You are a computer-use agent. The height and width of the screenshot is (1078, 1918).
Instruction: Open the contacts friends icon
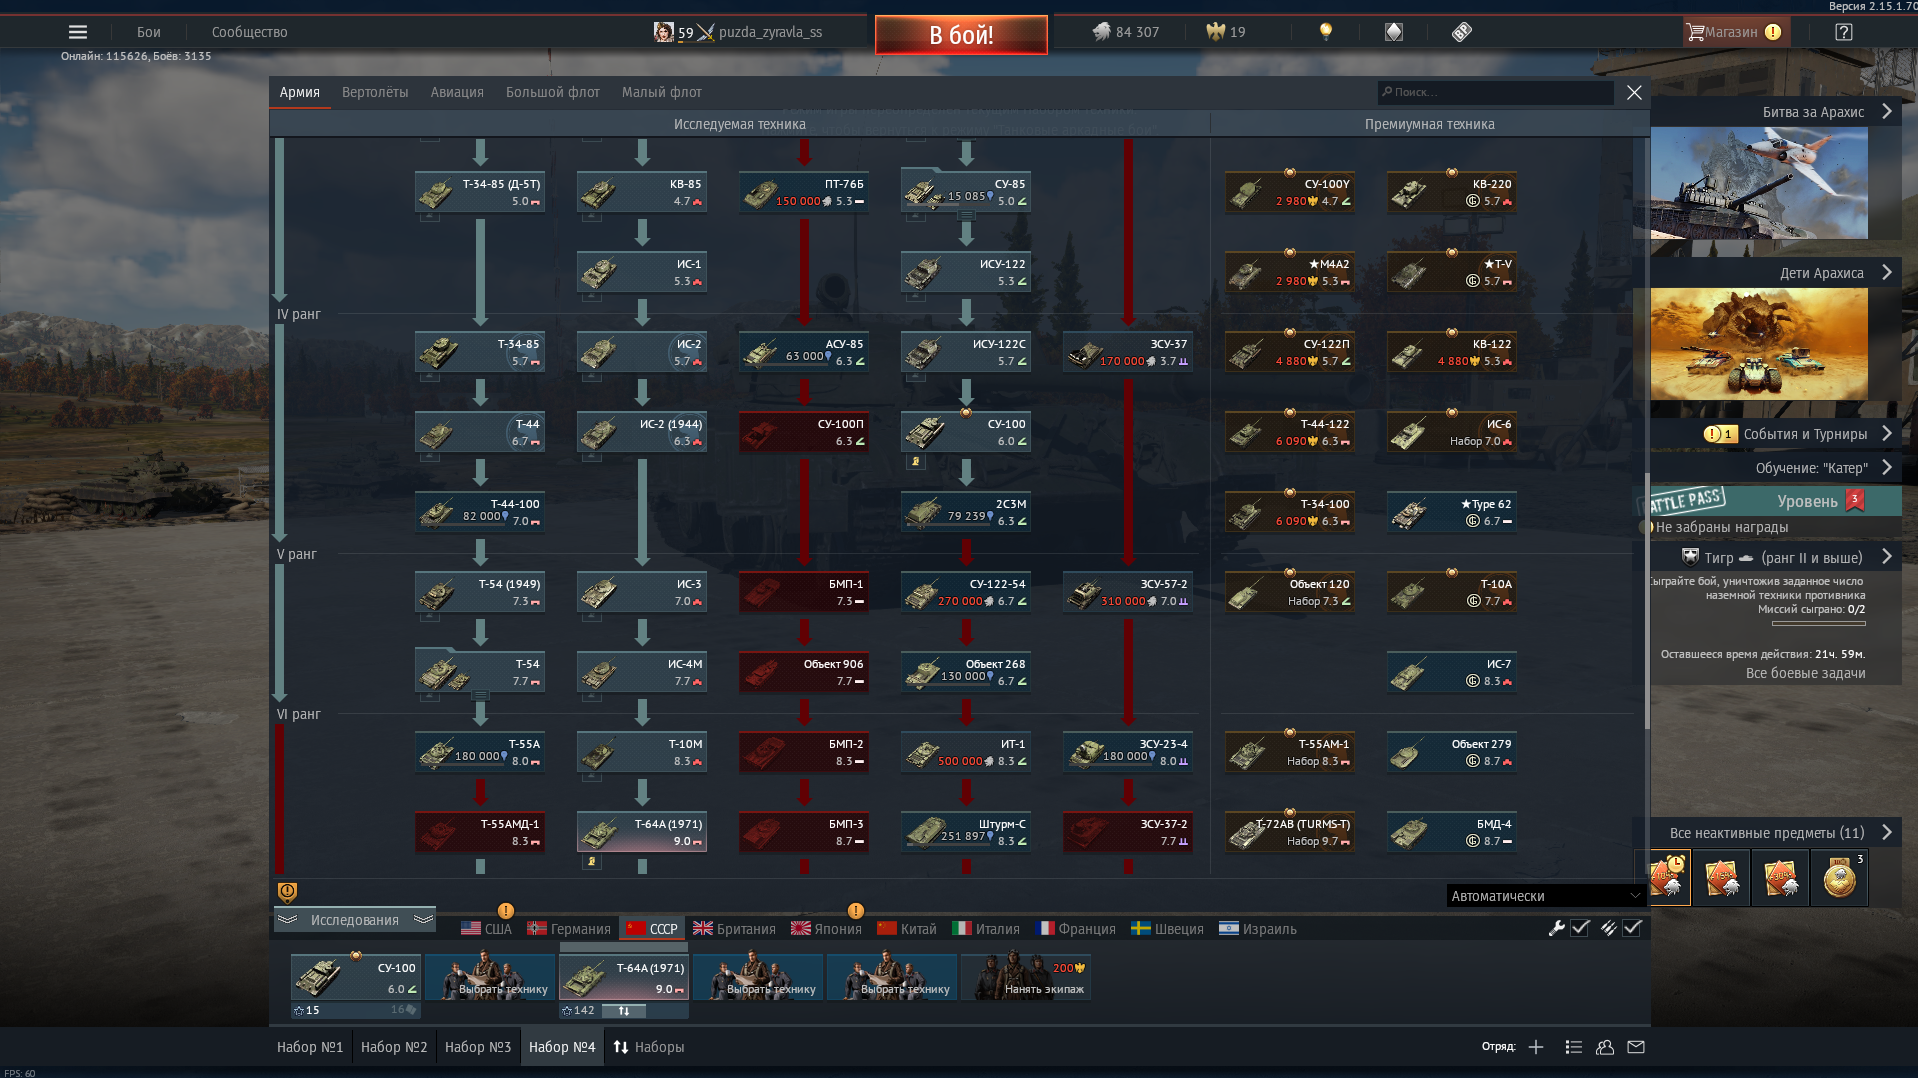pyautogui.click(x=1605, y=1047)
